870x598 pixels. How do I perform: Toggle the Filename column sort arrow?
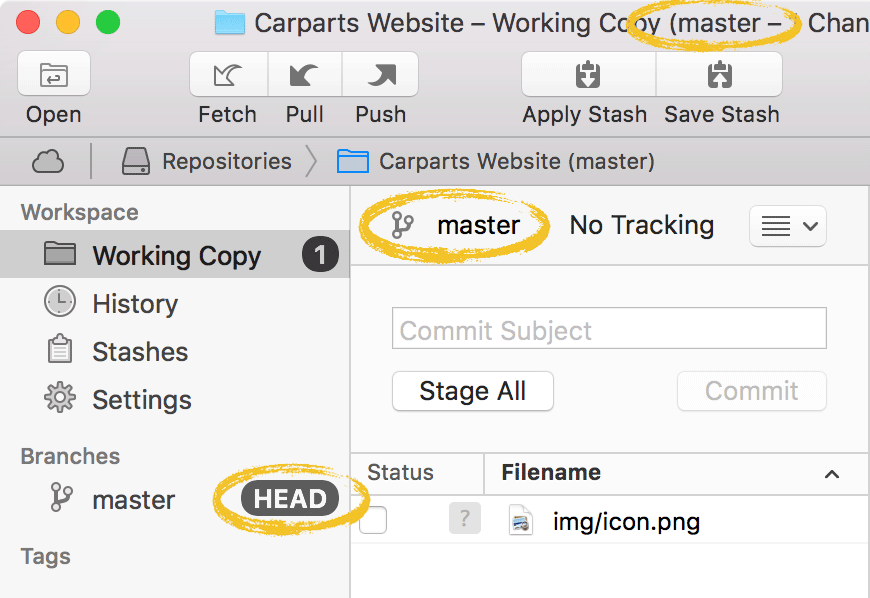(x=831, y=474)
